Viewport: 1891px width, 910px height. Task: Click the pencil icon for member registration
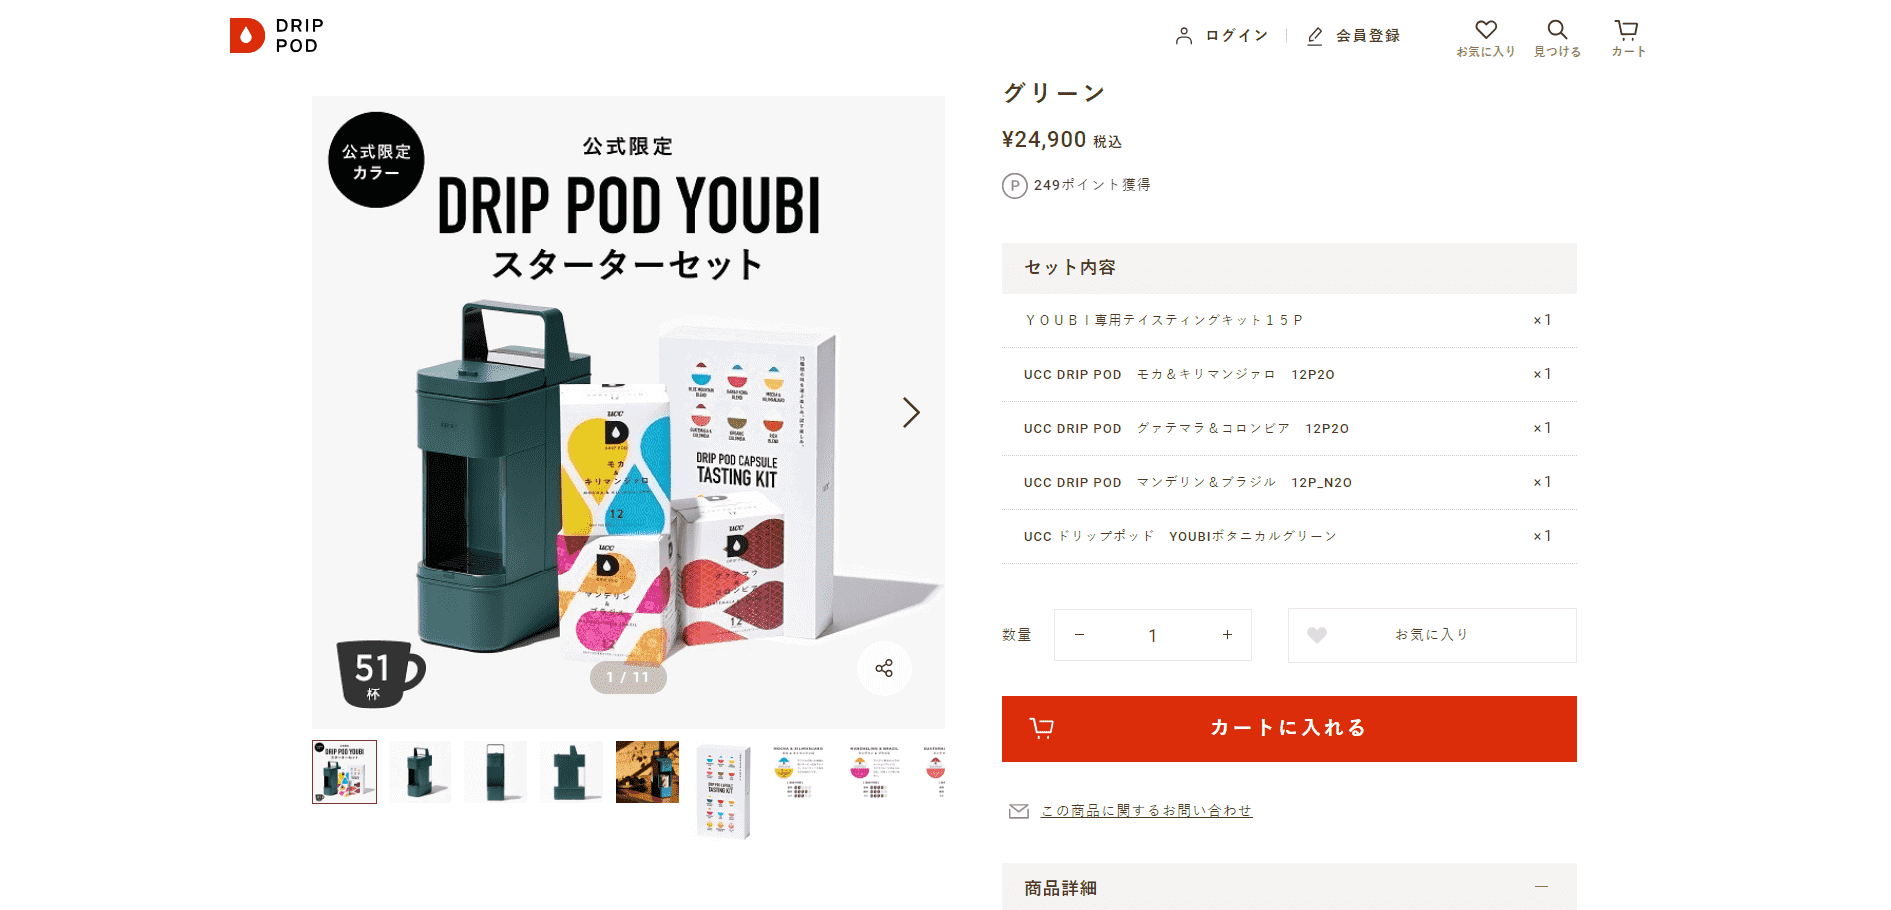[x=1315, y=36]
